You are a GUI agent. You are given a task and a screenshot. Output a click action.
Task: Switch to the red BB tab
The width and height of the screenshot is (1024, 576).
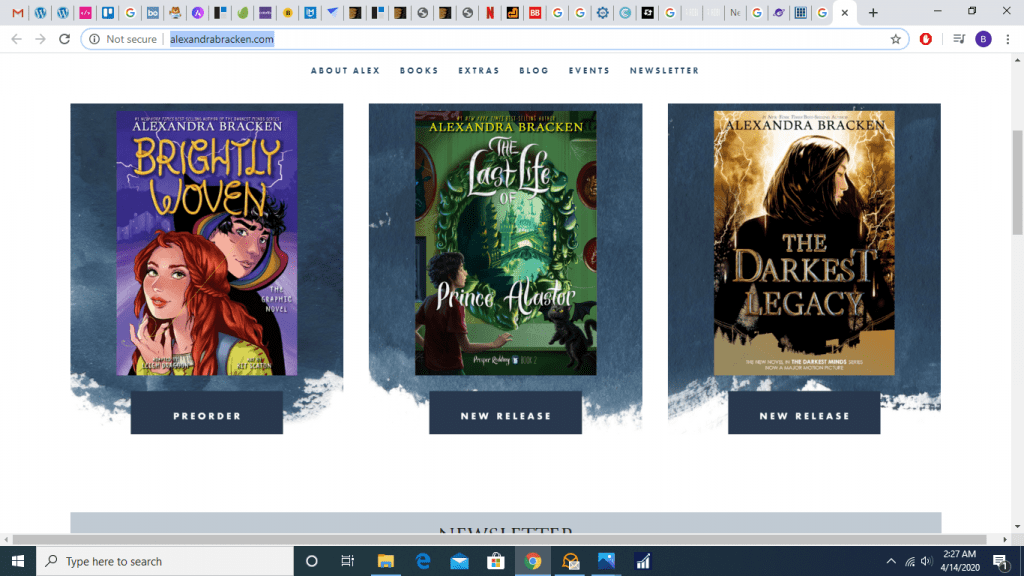pos(535,12)
